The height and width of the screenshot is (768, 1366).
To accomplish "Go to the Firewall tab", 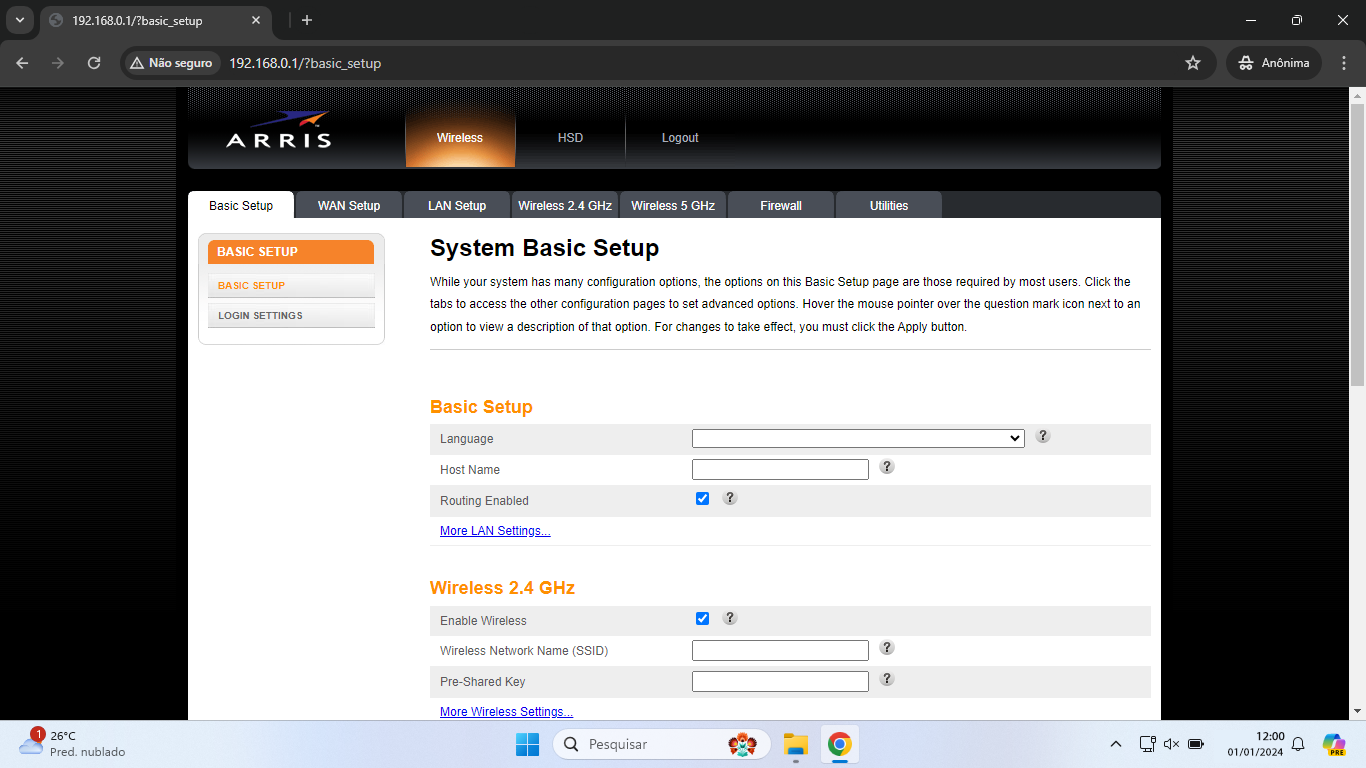I will pyautogui.click(x=781, y=205).
